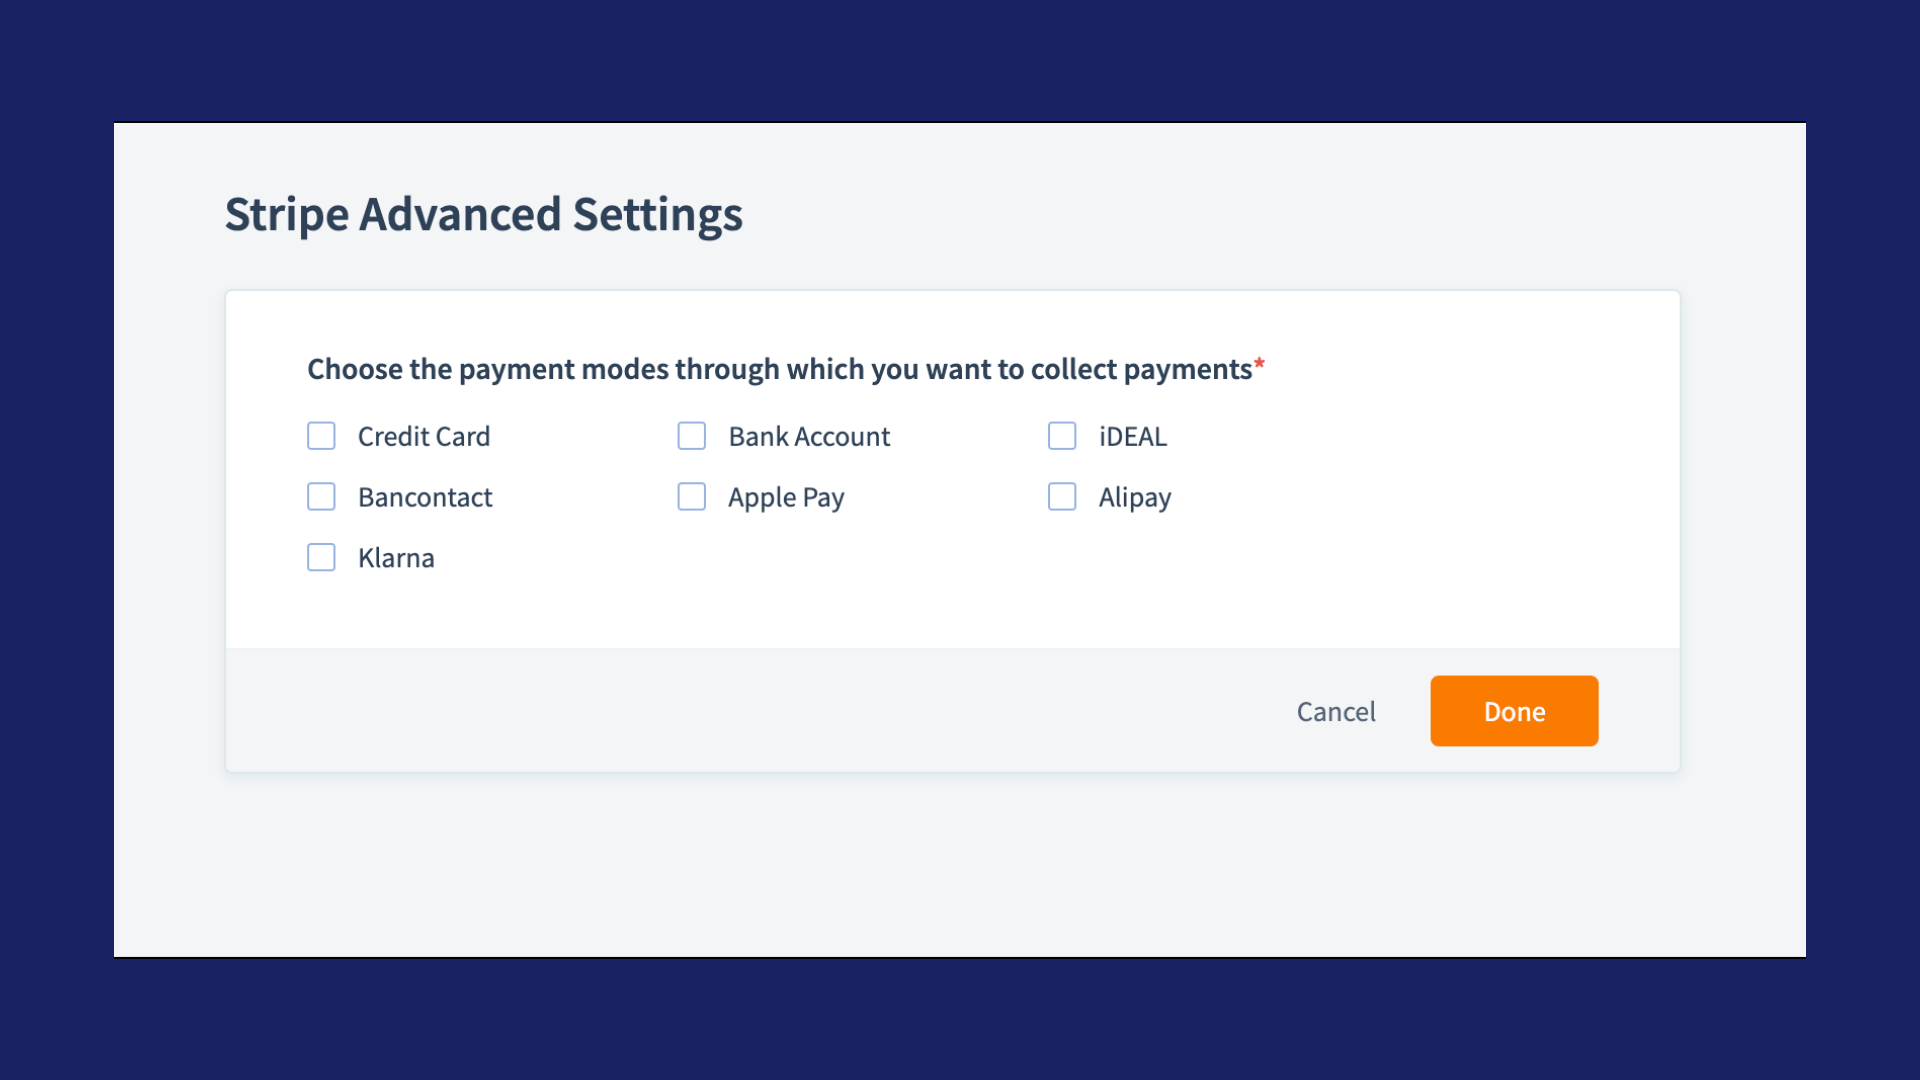Click the "Bank Account" text label
This screenshot has width=1920, height=1080.
pos(809,437)
